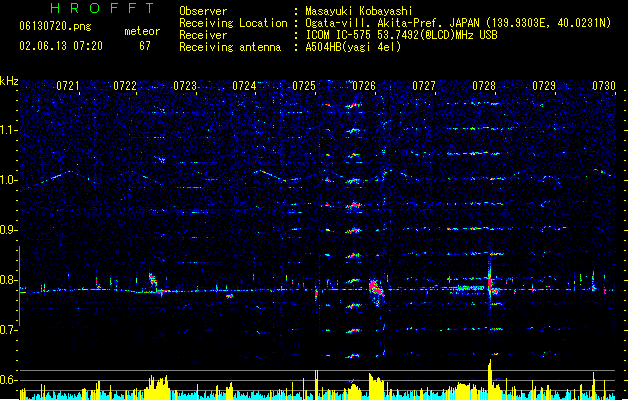Click the 0724 time marker

coord(244,86)
